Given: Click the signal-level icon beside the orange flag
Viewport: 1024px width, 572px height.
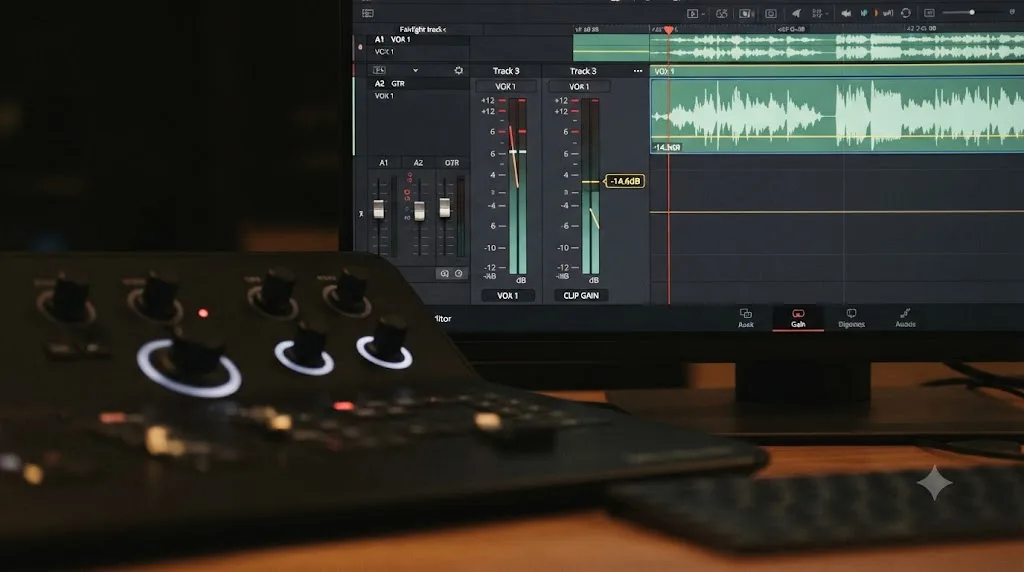Looking at the screenshot, I should 888,13.
